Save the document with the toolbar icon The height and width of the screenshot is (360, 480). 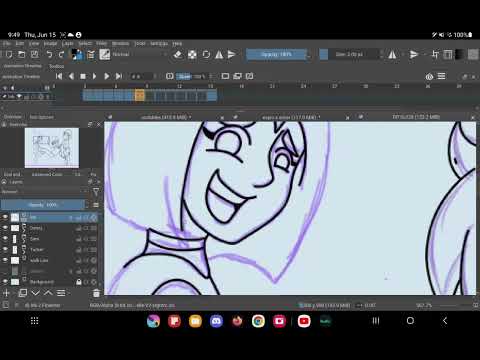34,54
